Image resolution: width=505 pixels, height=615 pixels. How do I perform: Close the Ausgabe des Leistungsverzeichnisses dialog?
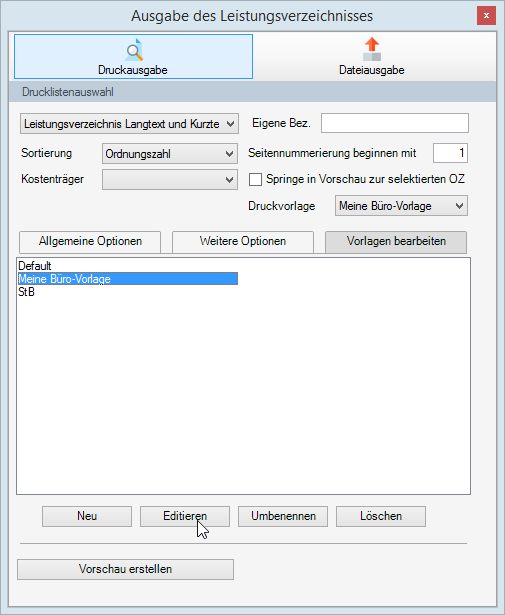coord(486,16)
